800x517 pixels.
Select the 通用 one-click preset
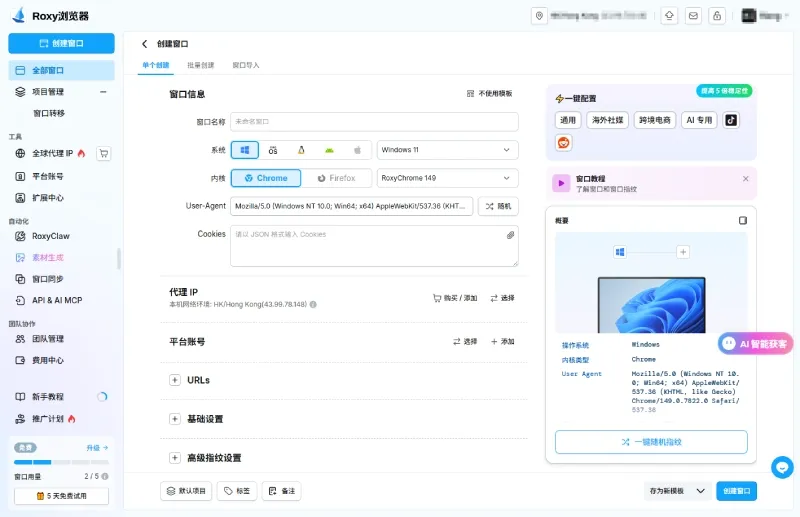point(567,120)
